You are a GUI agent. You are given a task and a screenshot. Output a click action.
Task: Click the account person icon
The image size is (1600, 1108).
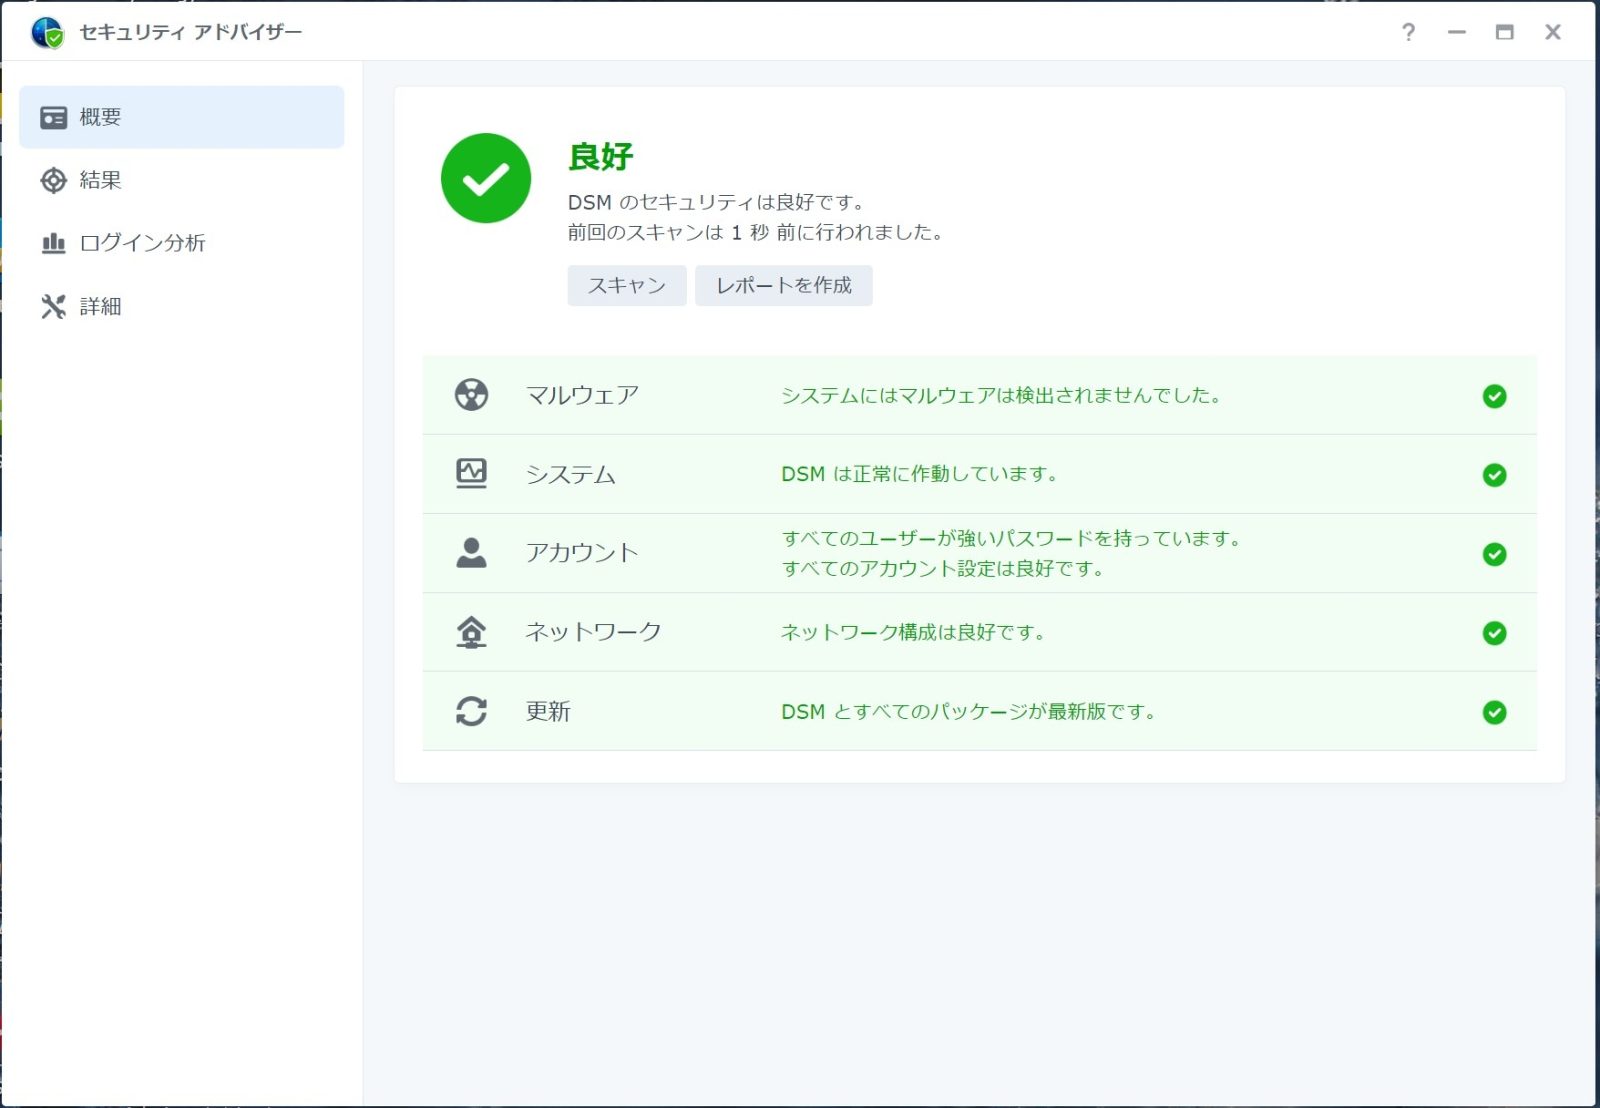[471, 553]
